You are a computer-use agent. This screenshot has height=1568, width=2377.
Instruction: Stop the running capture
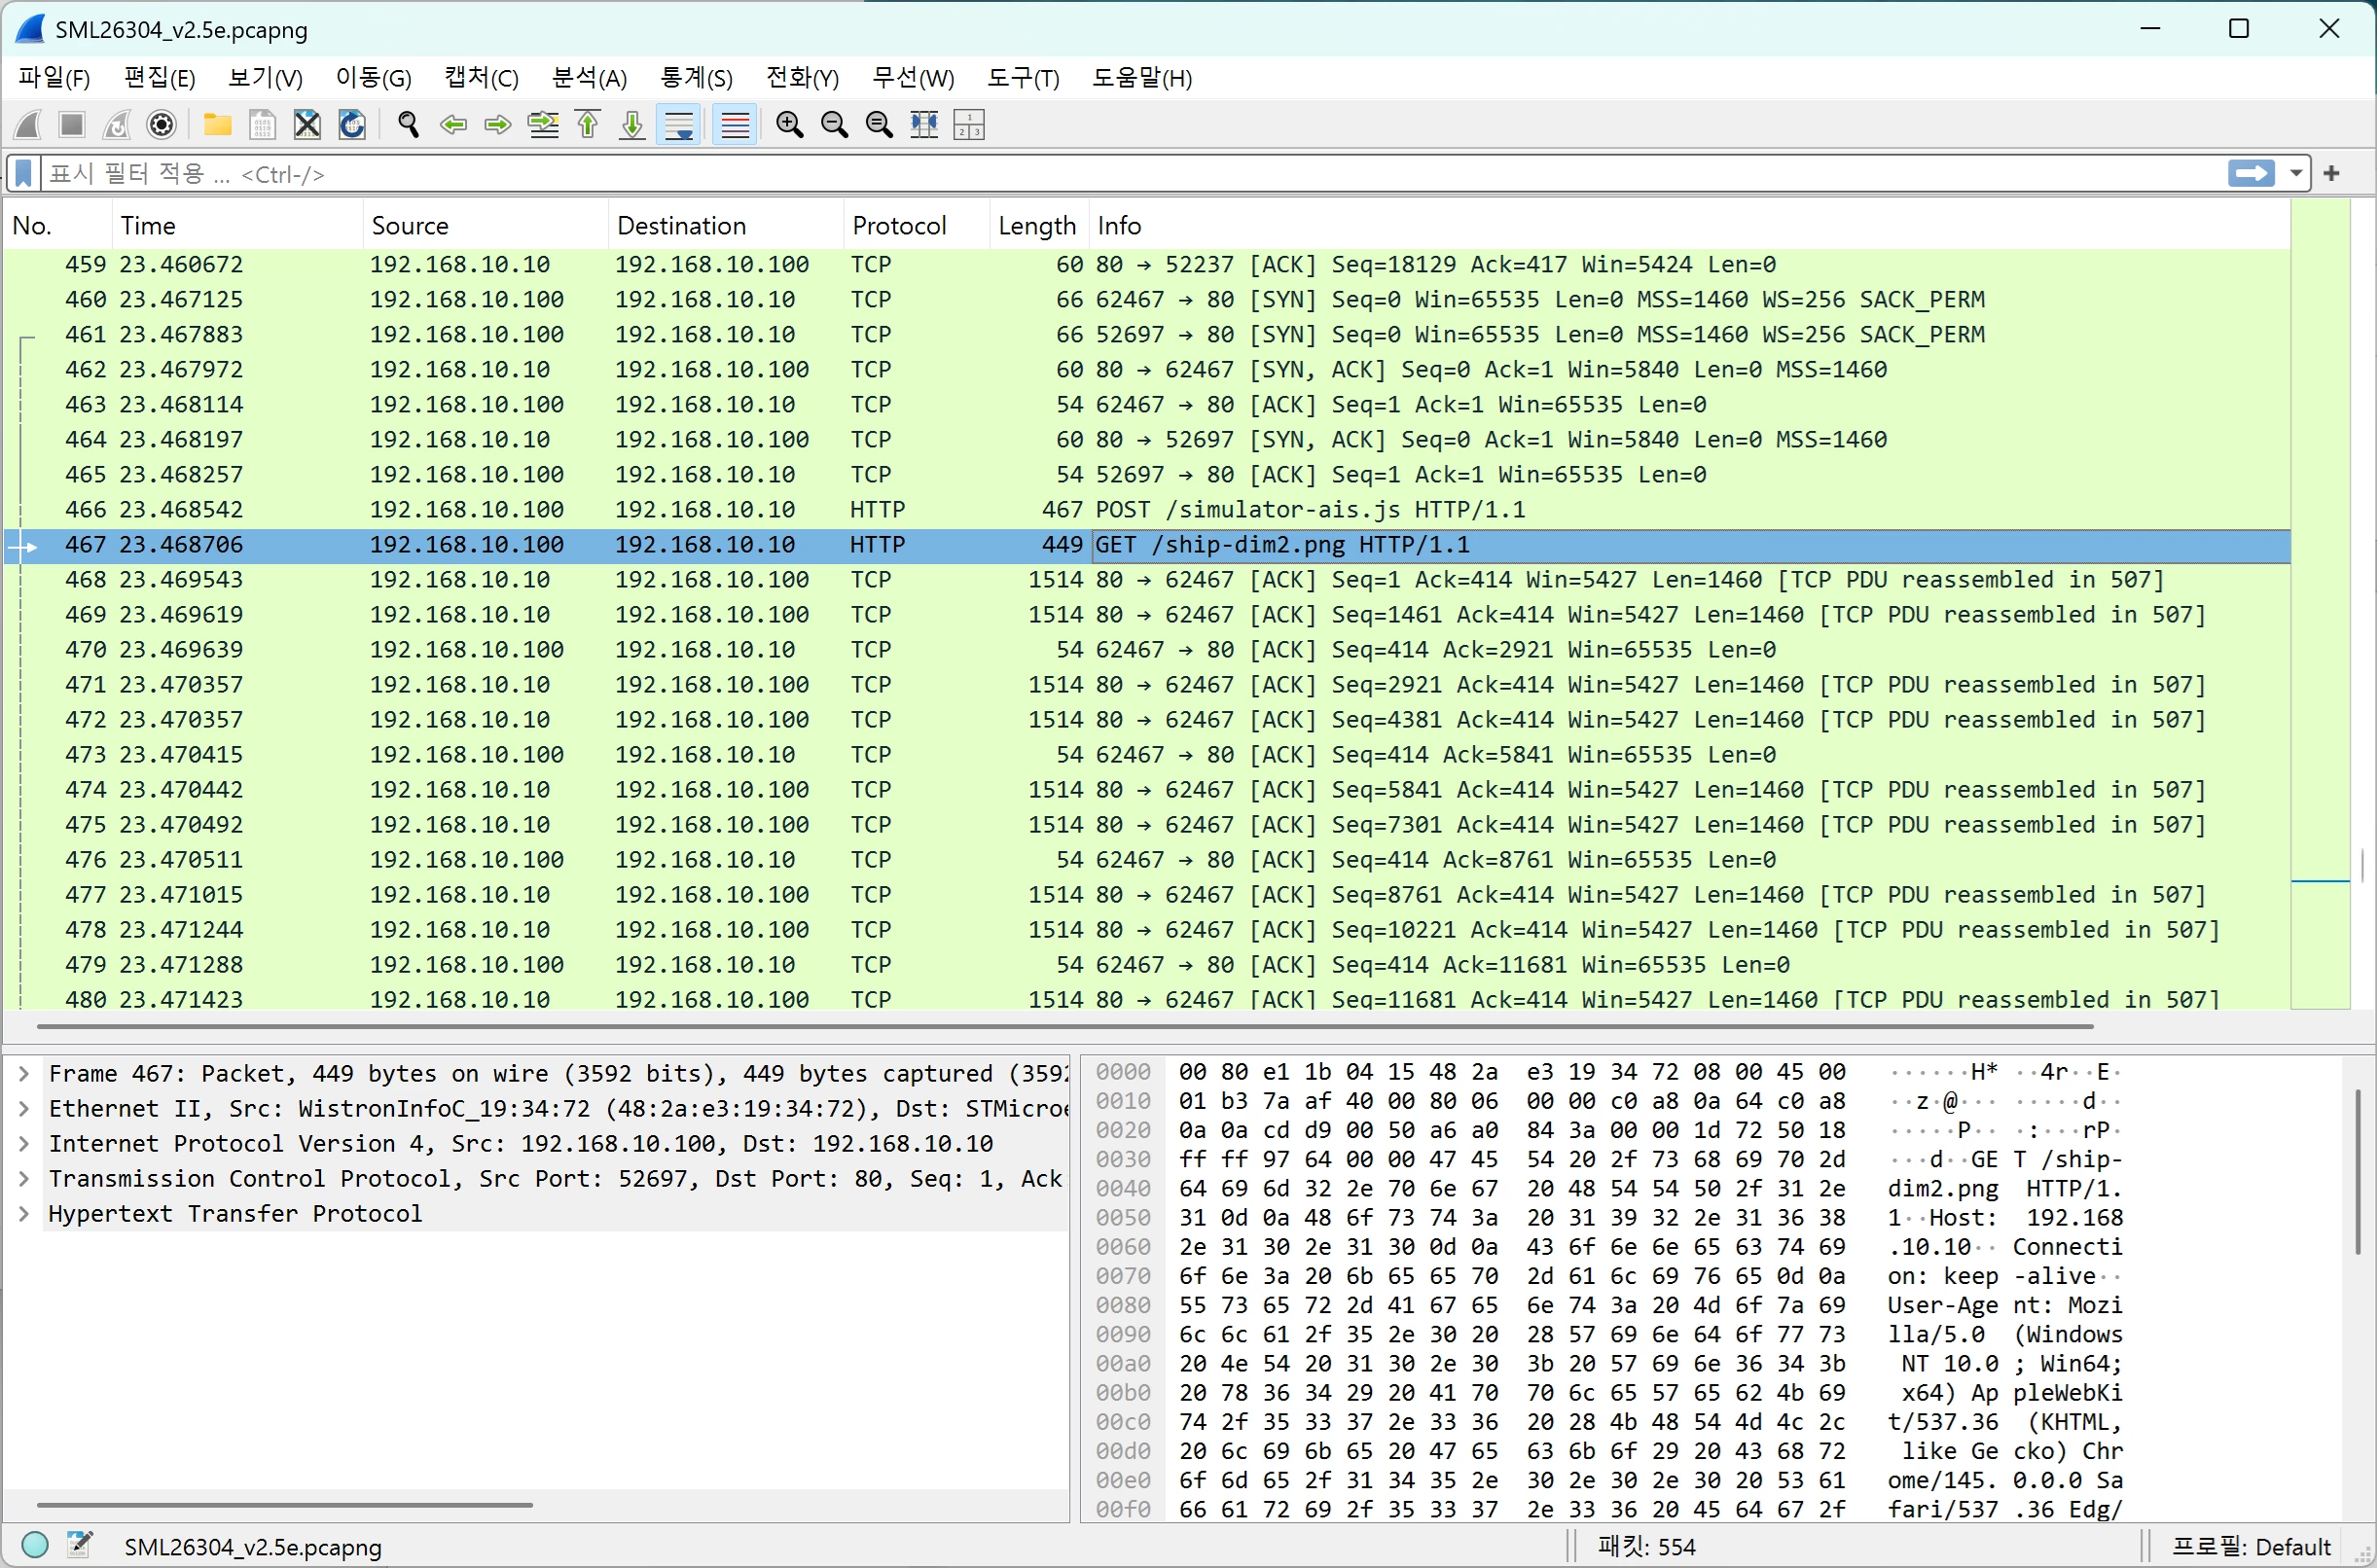tap(72, 125)
